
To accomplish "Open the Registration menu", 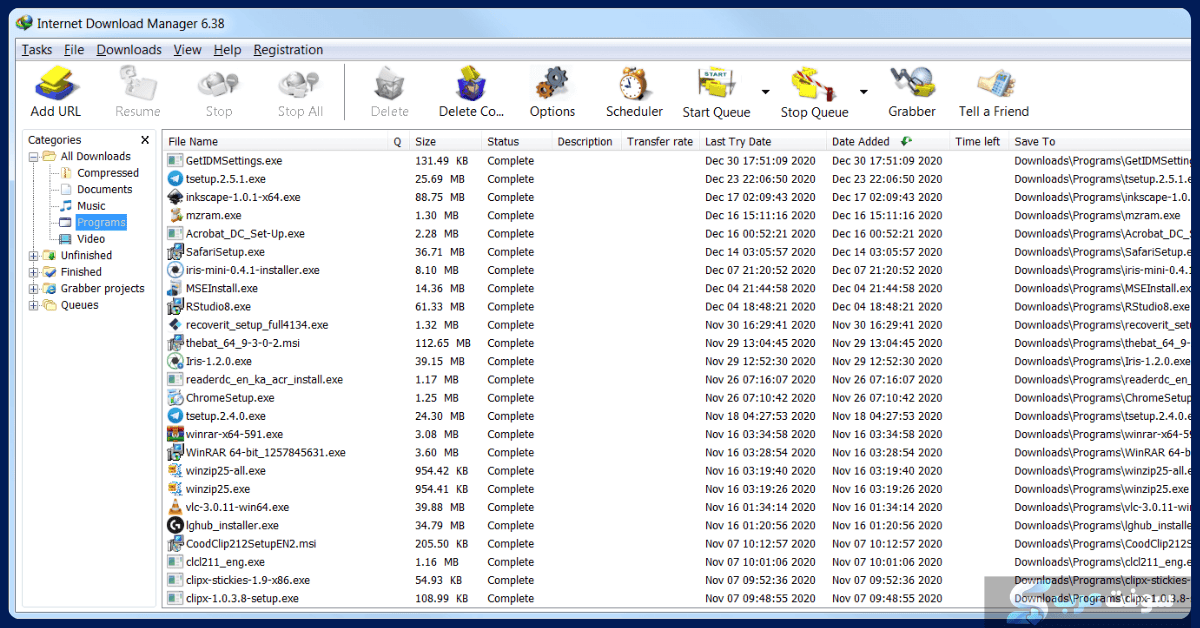I will pyautogui.click(x=288, y=50).
